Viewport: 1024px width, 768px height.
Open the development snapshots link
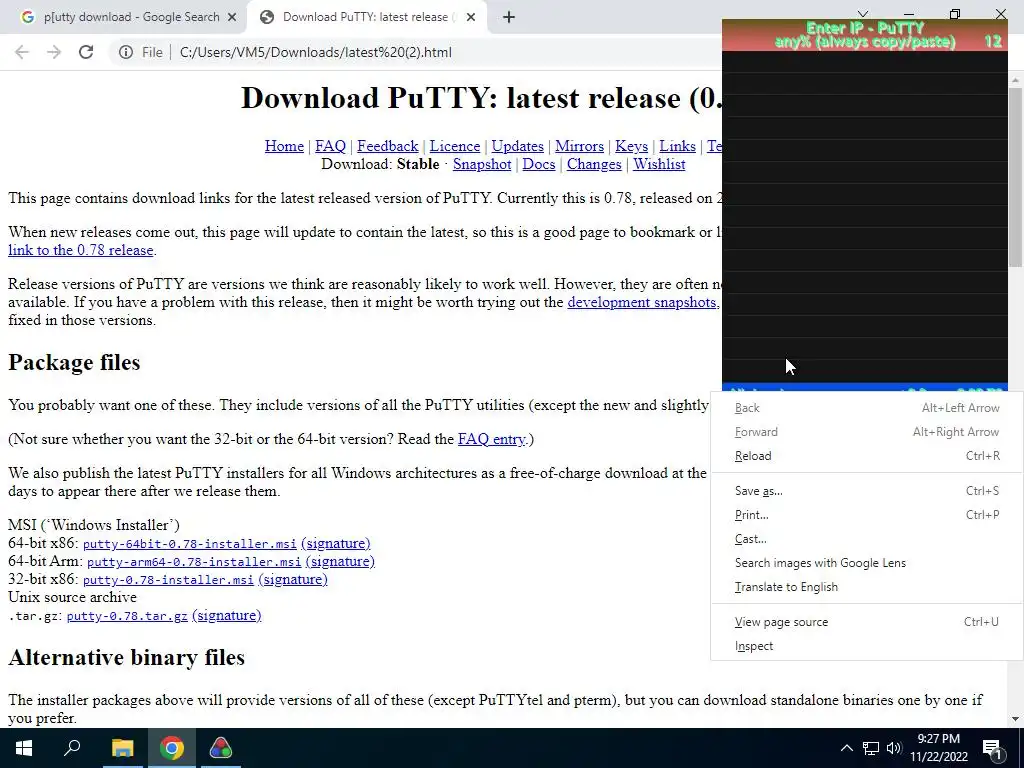[x=642, y=302]
